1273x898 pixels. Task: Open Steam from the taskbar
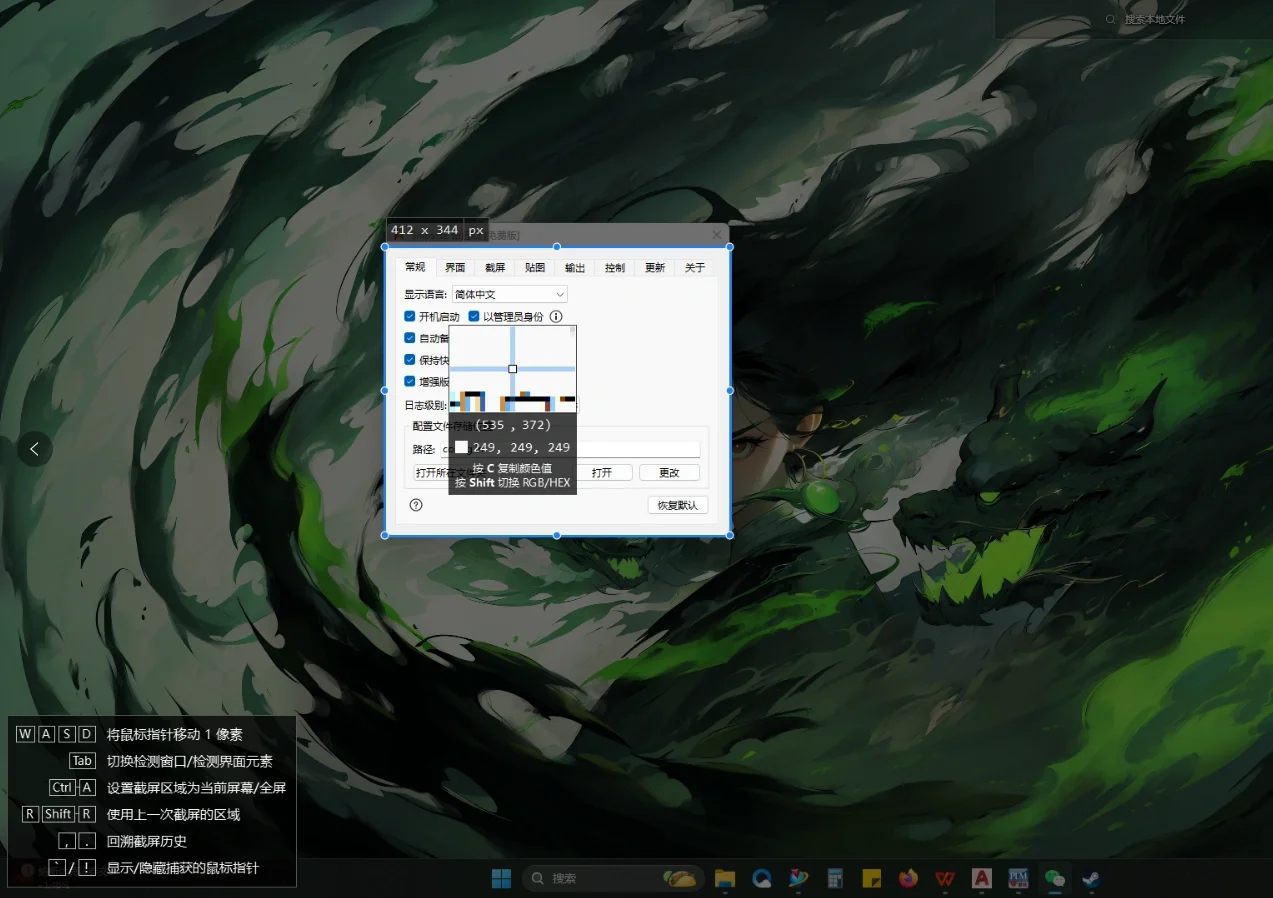[x=1091, y=878]
